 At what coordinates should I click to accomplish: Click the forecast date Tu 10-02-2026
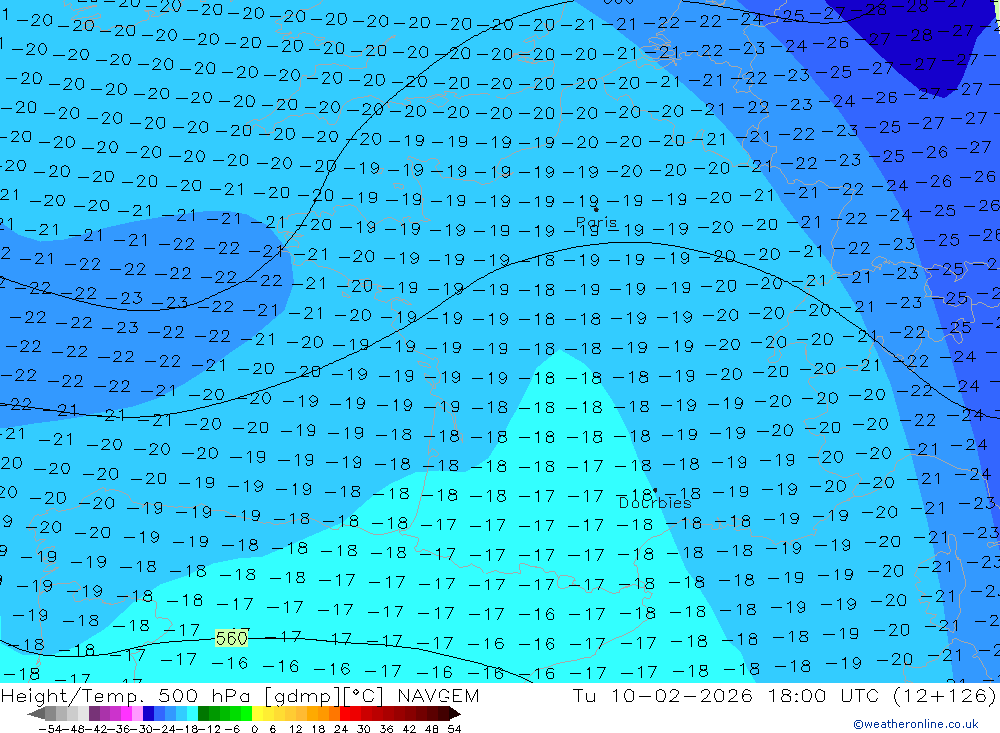pos(663,695)
